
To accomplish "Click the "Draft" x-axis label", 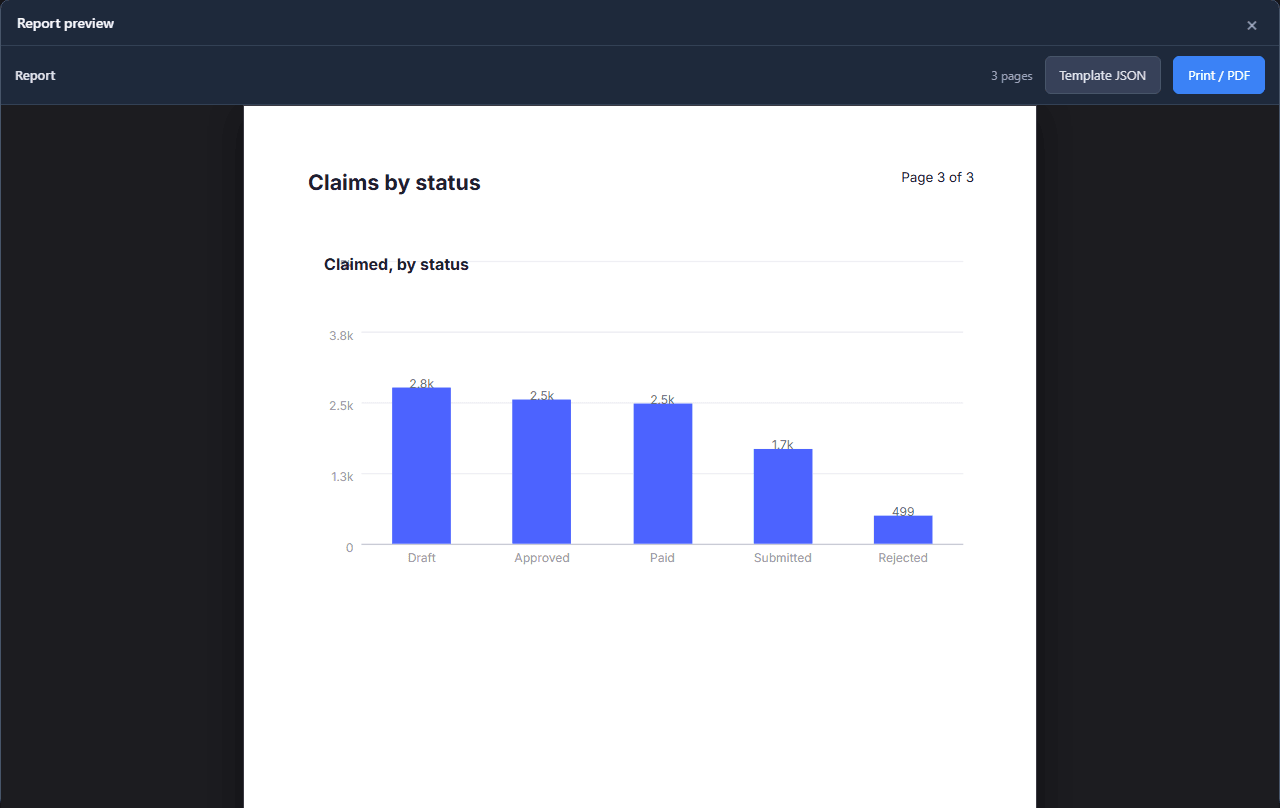I will [x=422, y=558].
